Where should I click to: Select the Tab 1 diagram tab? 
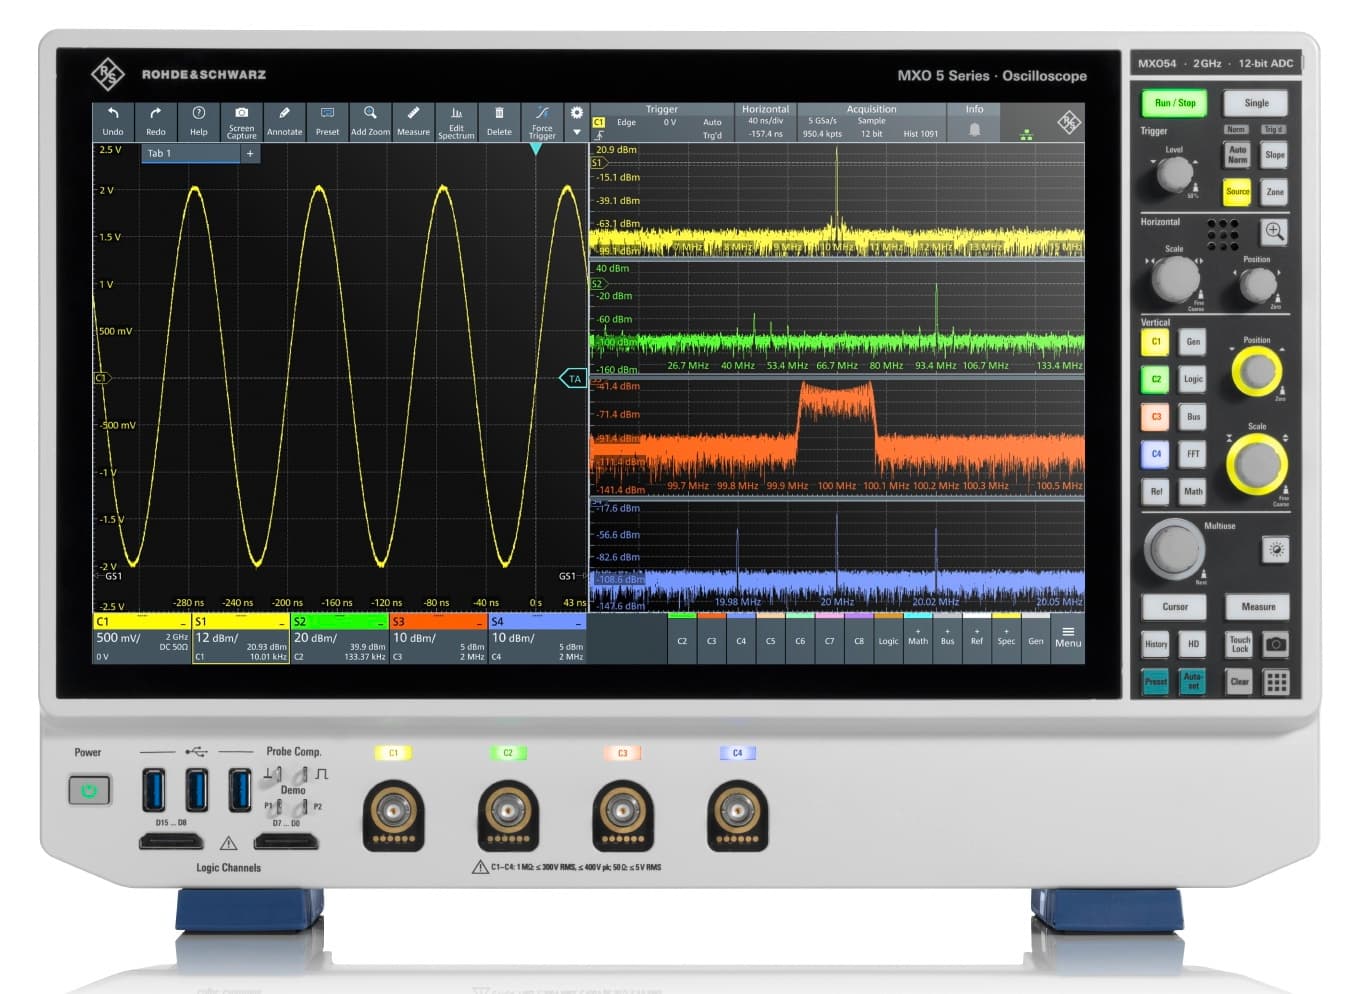[190, 153]
